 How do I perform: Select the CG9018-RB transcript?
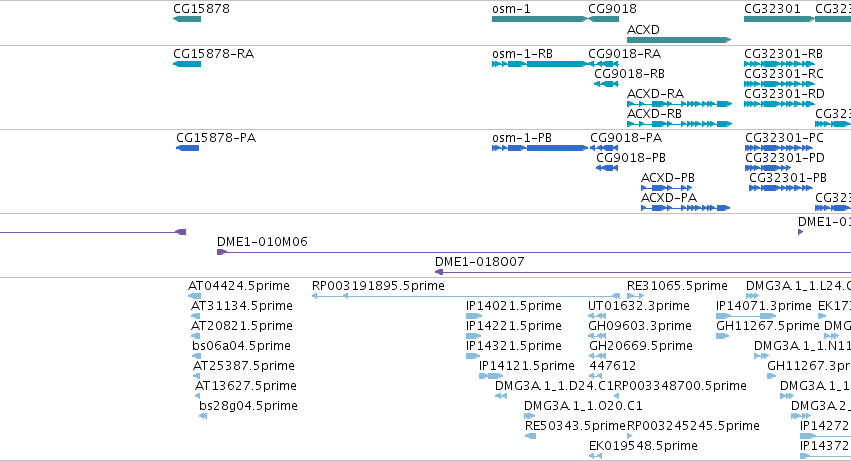606,84
